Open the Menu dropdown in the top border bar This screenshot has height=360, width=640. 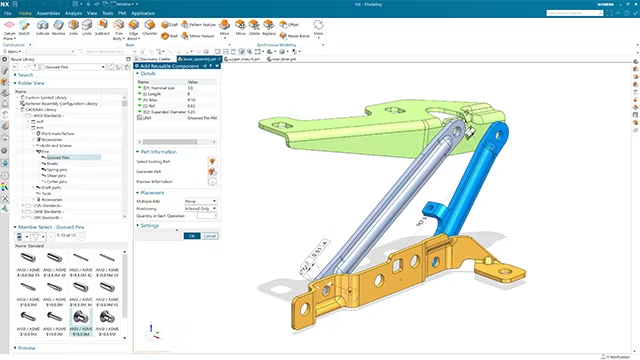click(x=12, y=51)
